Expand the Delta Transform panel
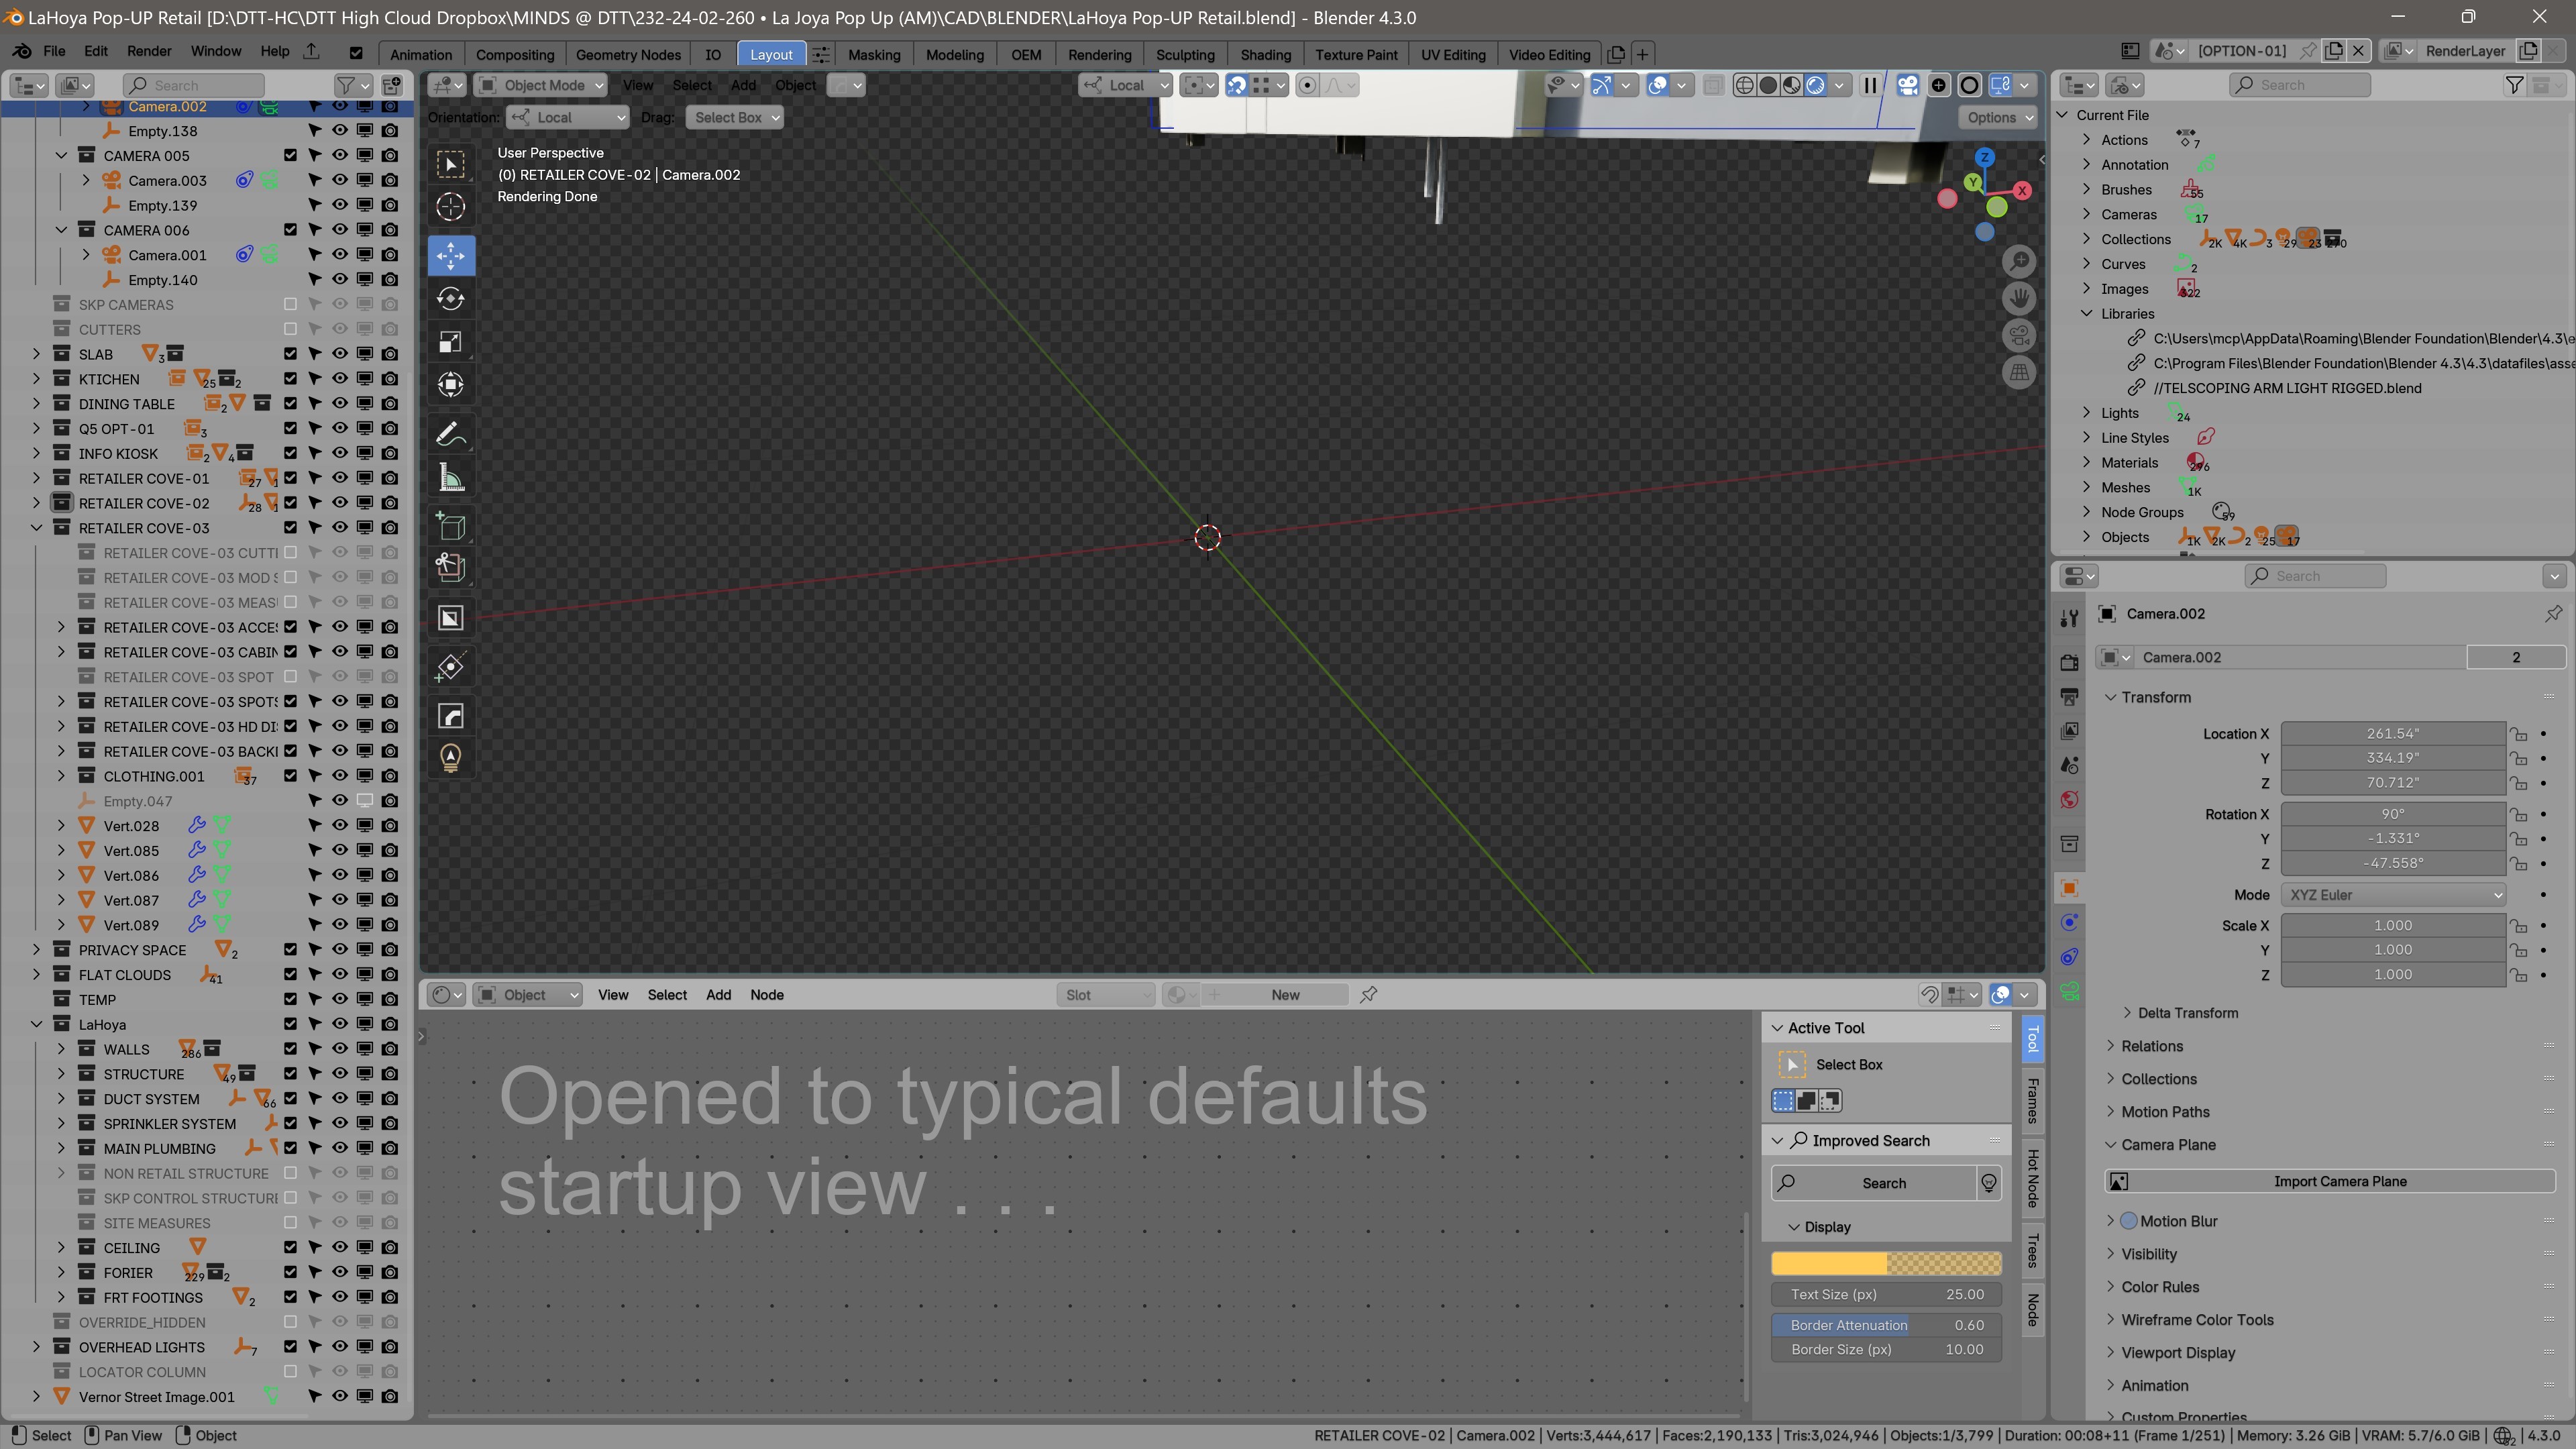The height and width of the screenshot is (1449, 2576). click(x=2187, y=1013)
